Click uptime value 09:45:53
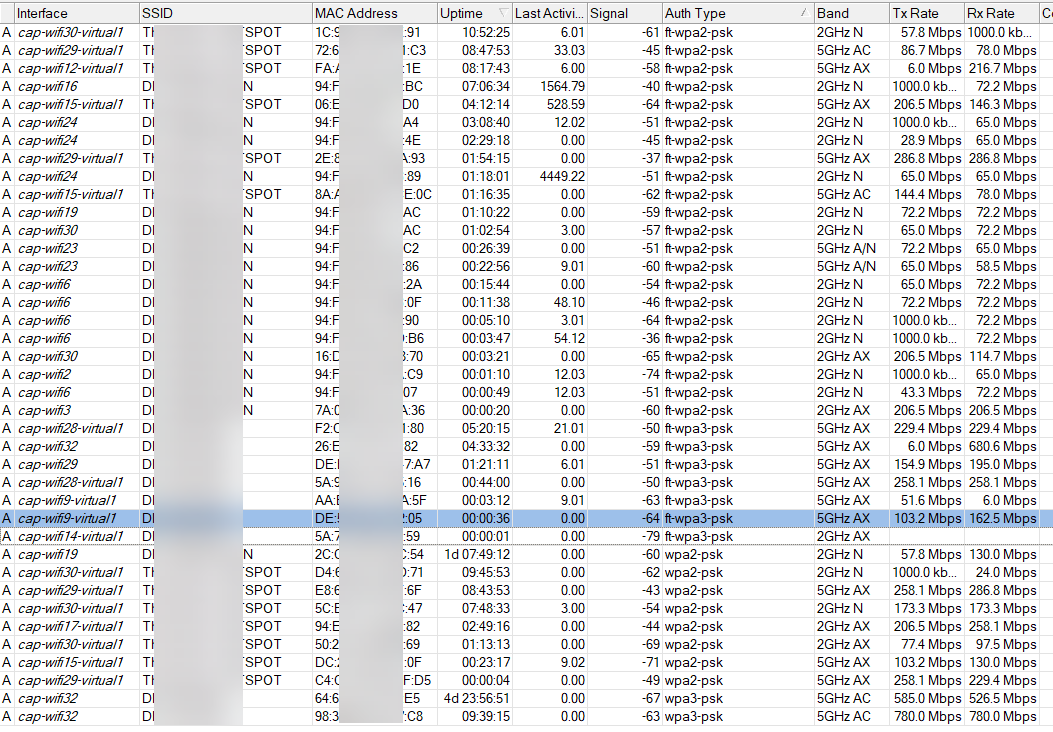Screen dimensions: 1053x732 tap(486, 572)
